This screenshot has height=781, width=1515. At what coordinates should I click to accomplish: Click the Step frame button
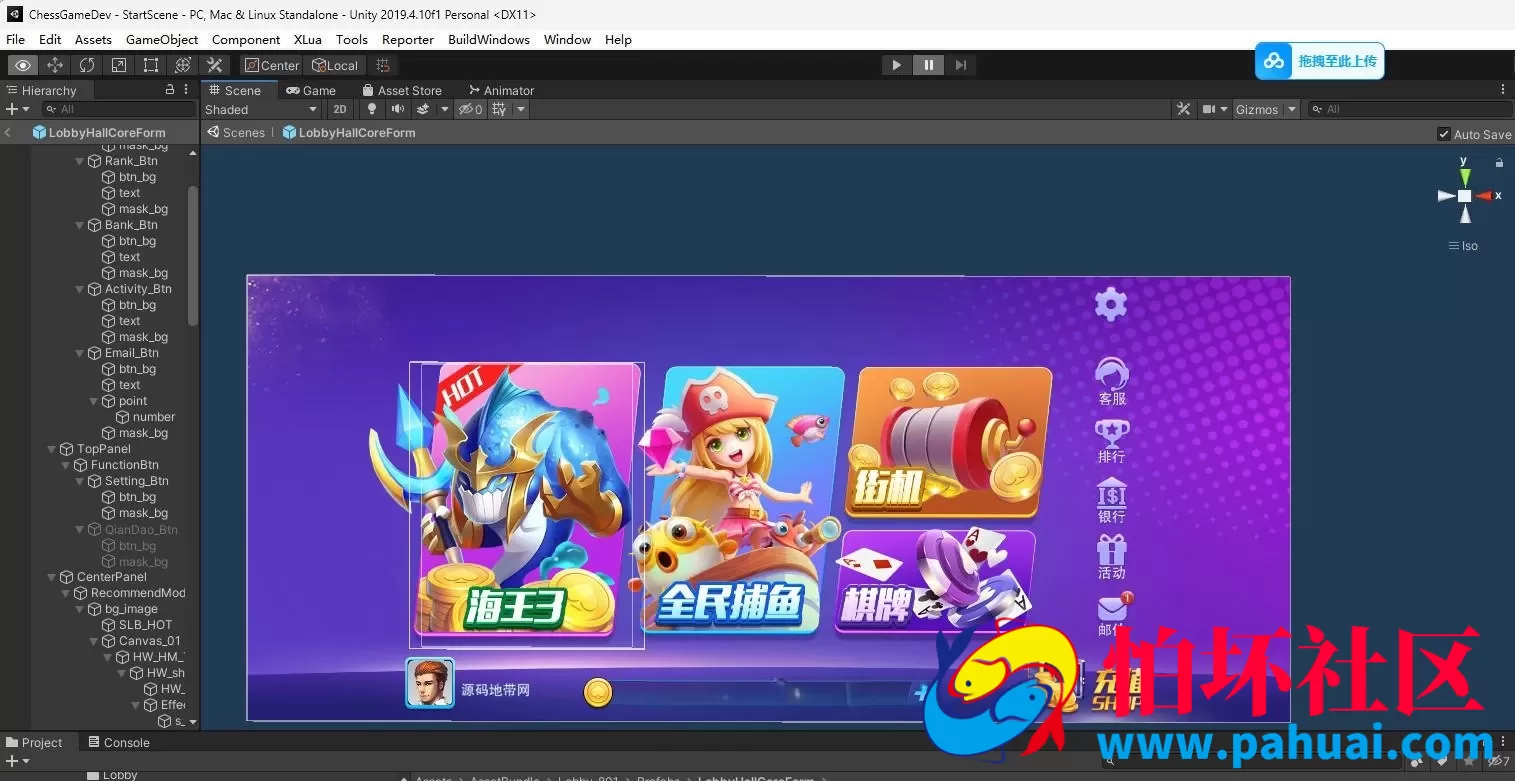click(960, 65)
